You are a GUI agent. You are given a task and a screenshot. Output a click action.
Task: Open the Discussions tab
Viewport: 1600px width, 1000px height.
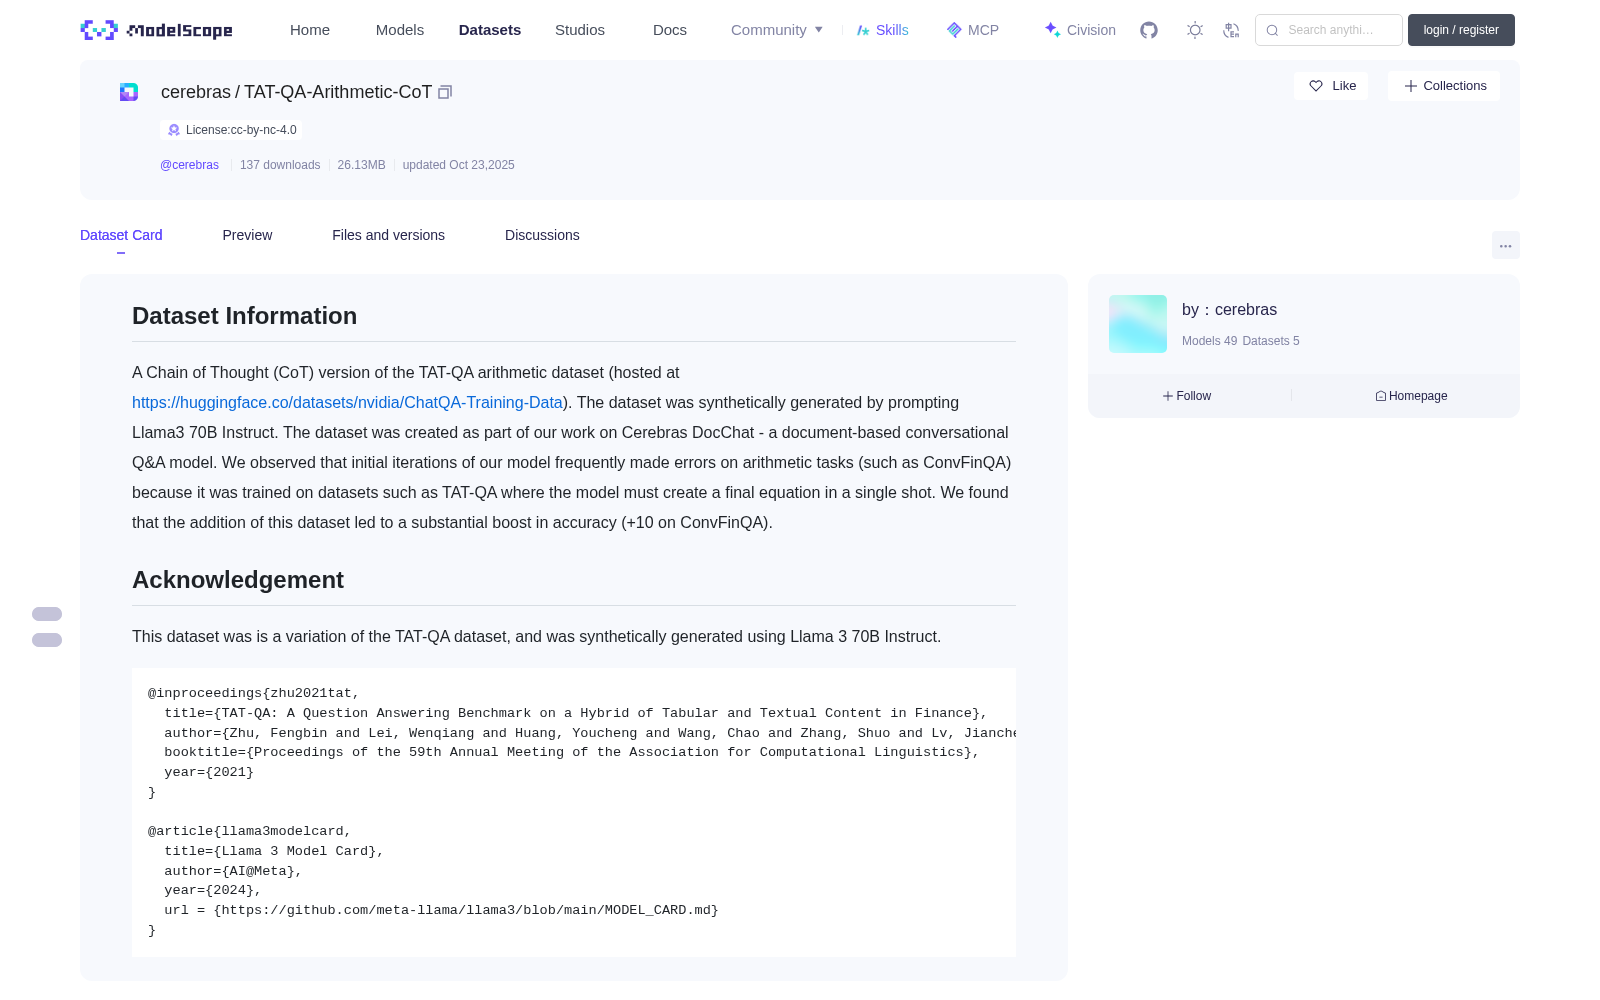coord(542,235)
